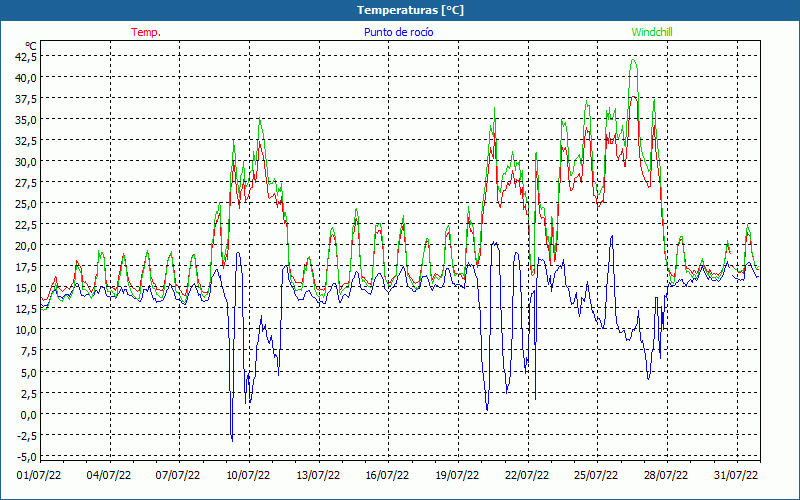Click the 10,0 y-axis value
The height and width of the screenshot is (500, 800).
[26, 330]
